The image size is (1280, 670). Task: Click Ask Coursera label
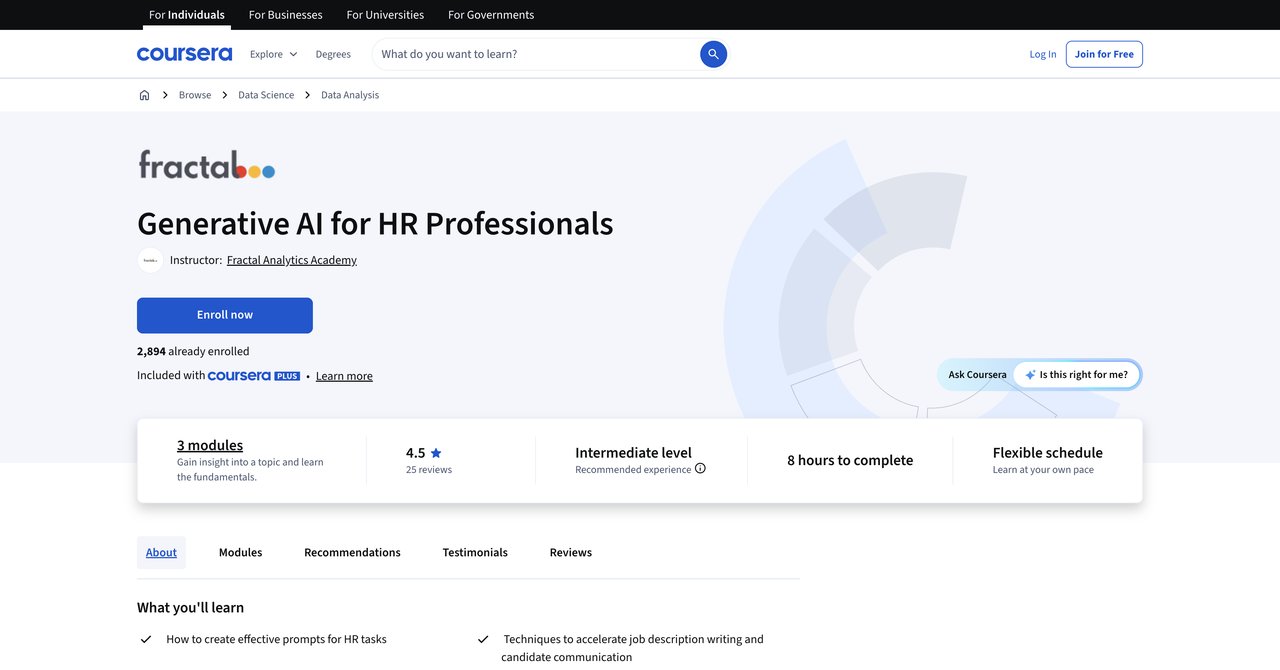[x=978, y=375]
